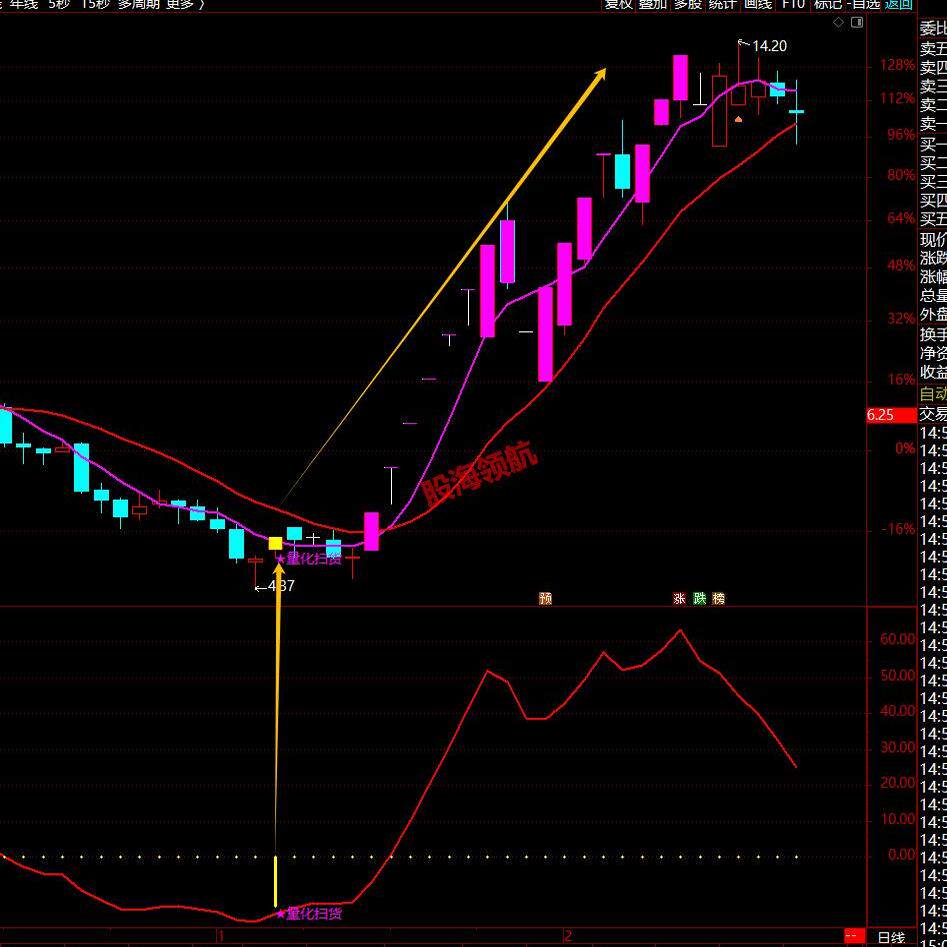Click the red 6.25 price tag on the axis
The image size is (947, 947).
coord(891,416)
